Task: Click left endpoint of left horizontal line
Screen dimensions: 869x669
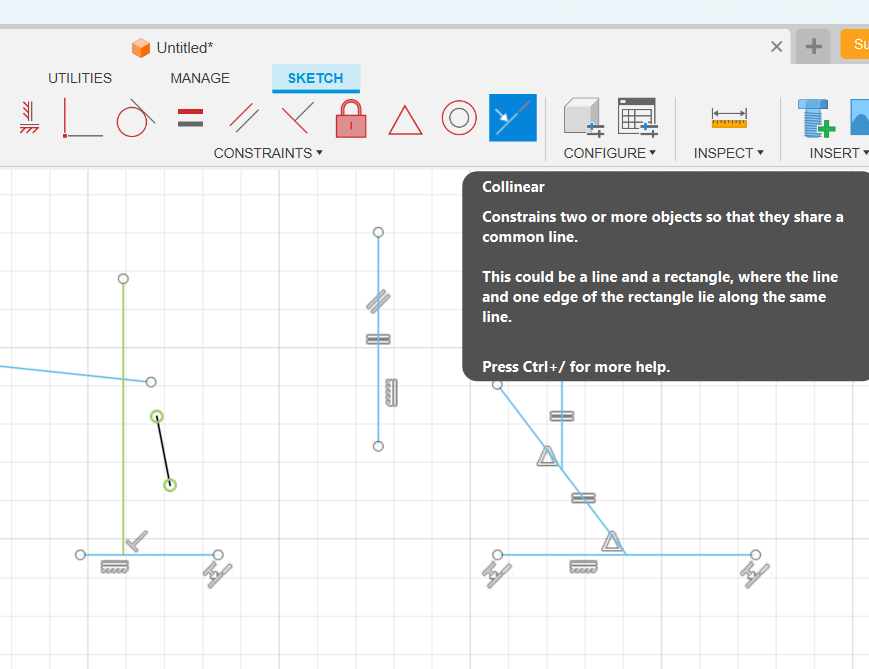Action: pos(80,554)
